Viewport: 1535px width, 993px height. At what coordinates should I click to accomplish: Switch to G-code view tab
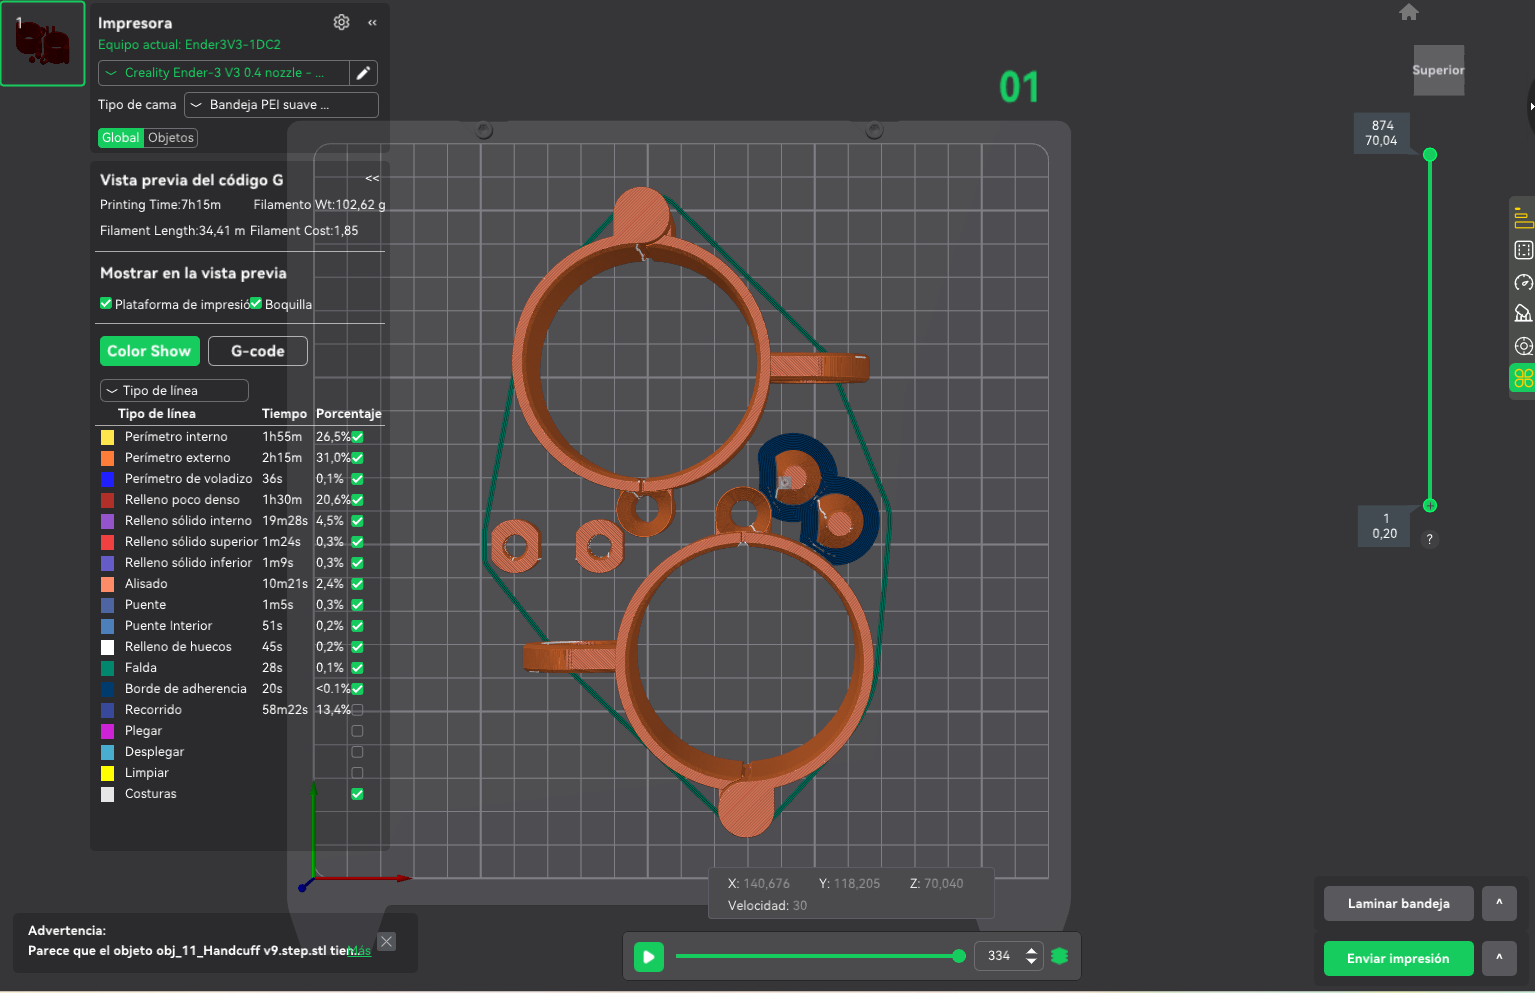click(258, 351)
